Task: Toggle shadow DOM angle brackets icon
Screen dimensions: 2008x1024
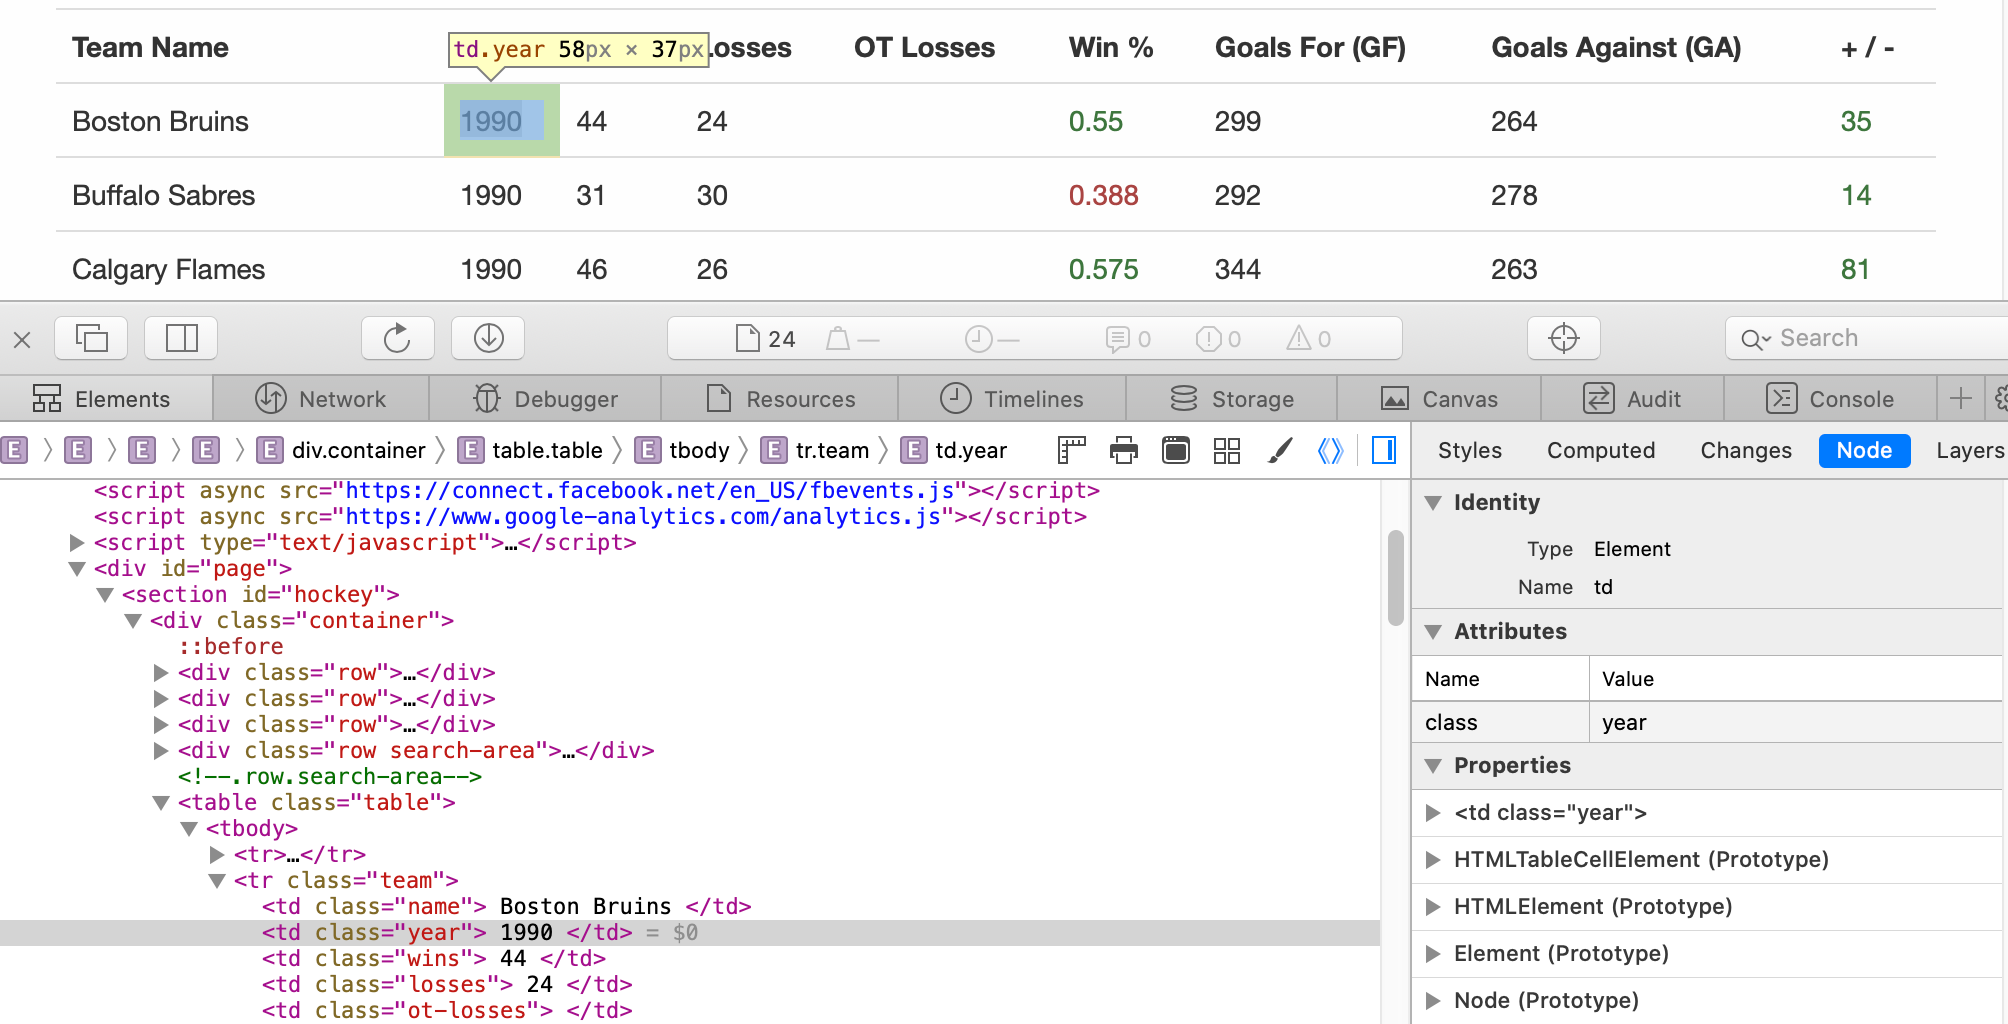Action: (x=1330, y=451)
